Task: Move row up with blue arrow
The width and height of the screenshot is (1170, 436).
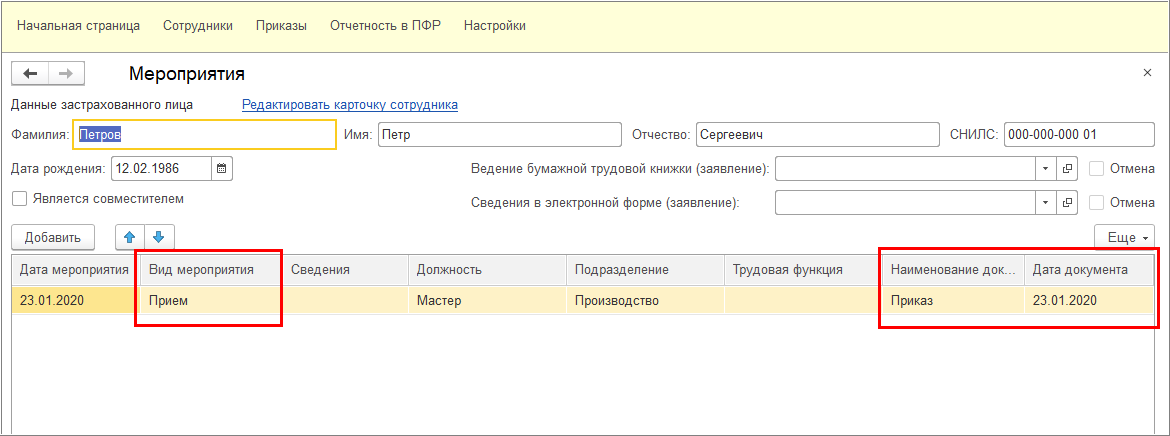Action: [130, 237]
